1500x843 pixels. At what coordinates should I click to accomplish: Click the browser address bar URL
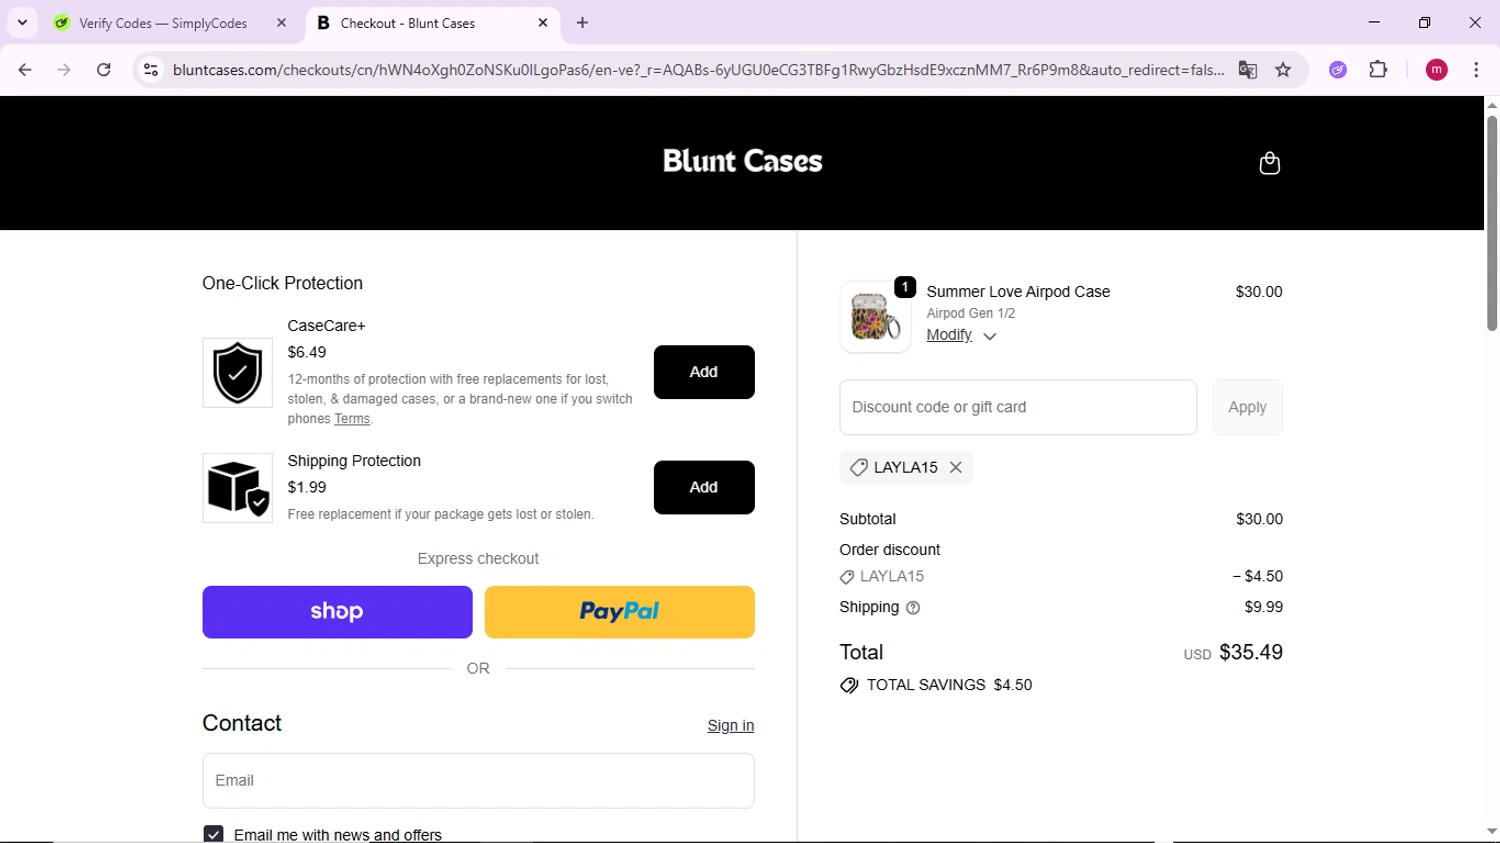[x=698, y=70]
